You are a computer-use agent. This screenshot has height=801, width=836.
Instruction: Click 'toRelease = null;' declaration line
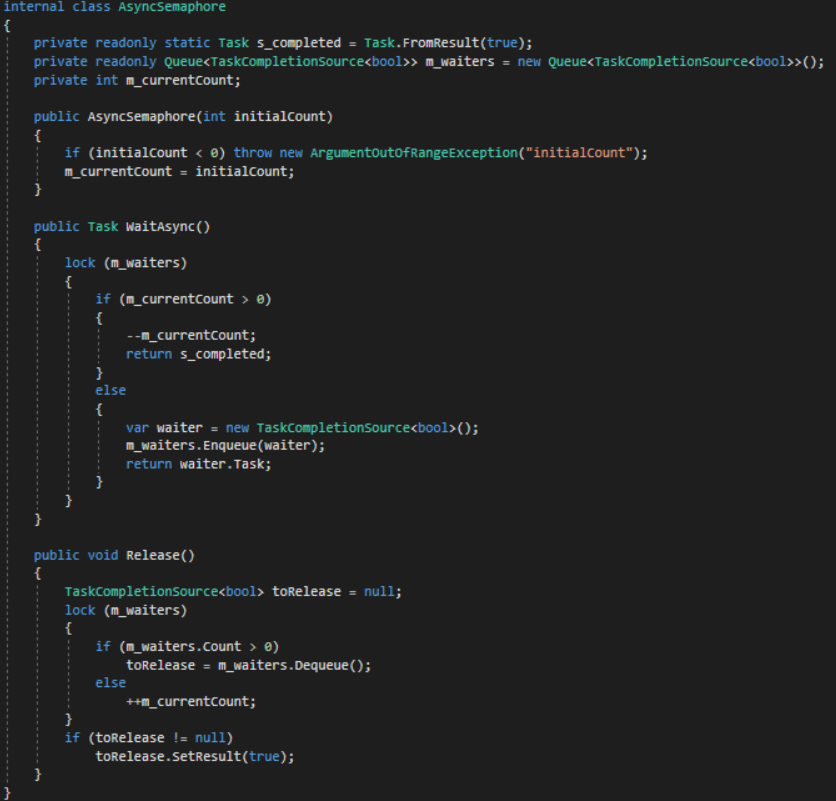tap(233, 592)
